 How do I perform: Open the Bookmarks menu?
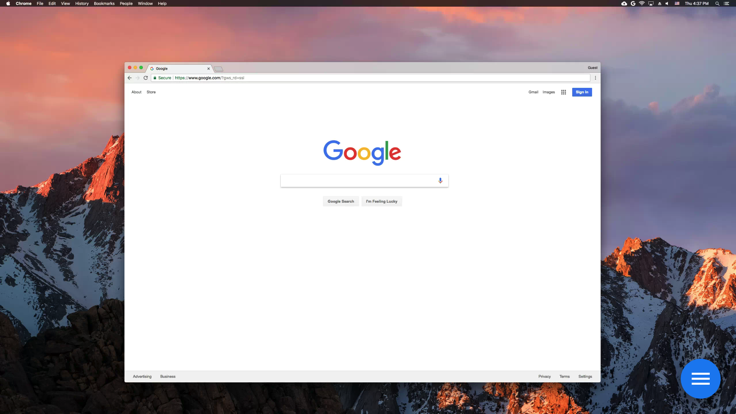[x=104, y=3]
